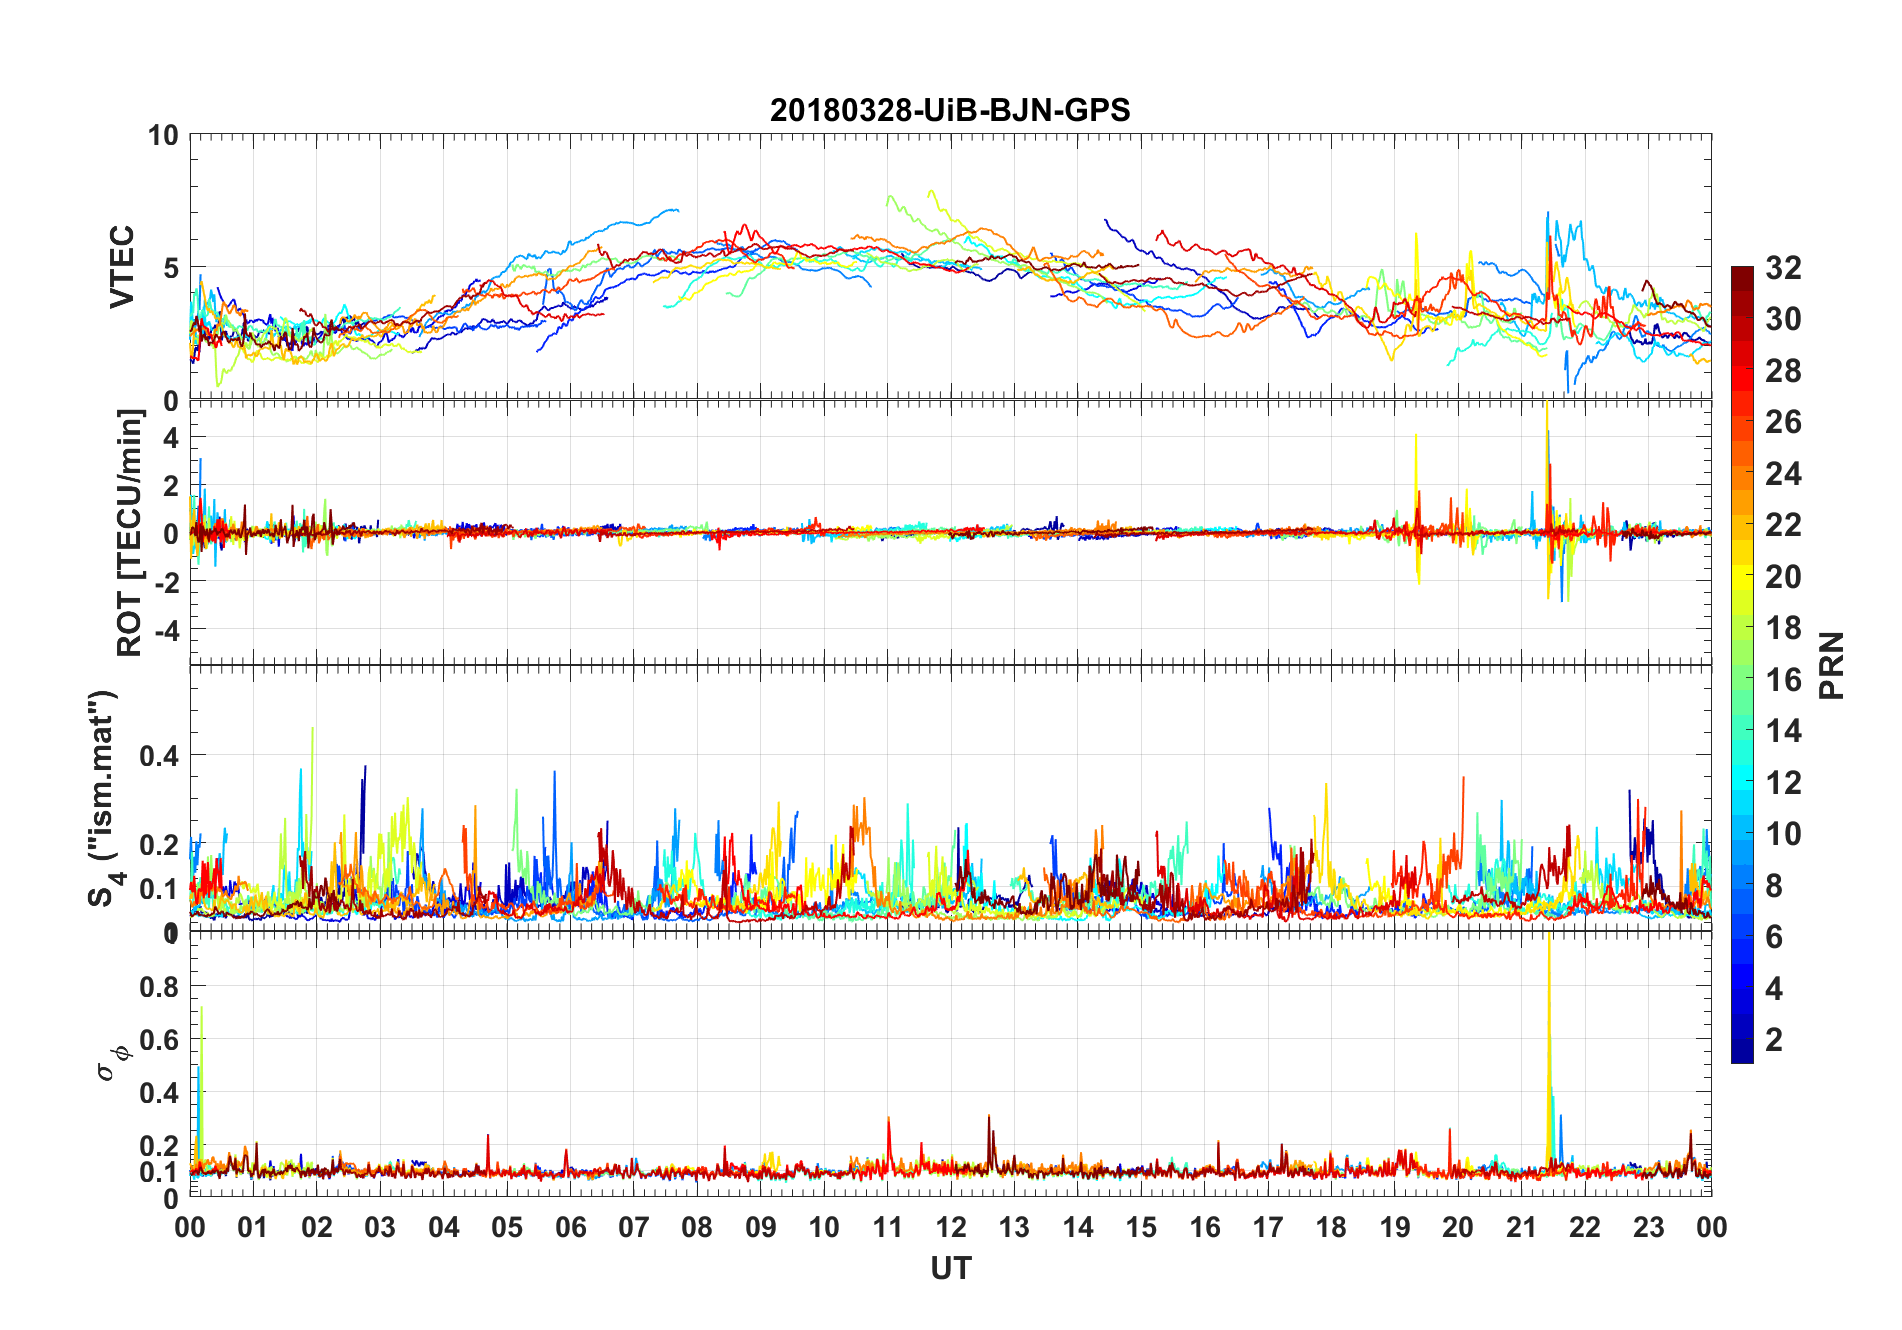Click x-axis tick label 21
This screenshot has width=1902, height=1330.
tap(1521, 1227)
